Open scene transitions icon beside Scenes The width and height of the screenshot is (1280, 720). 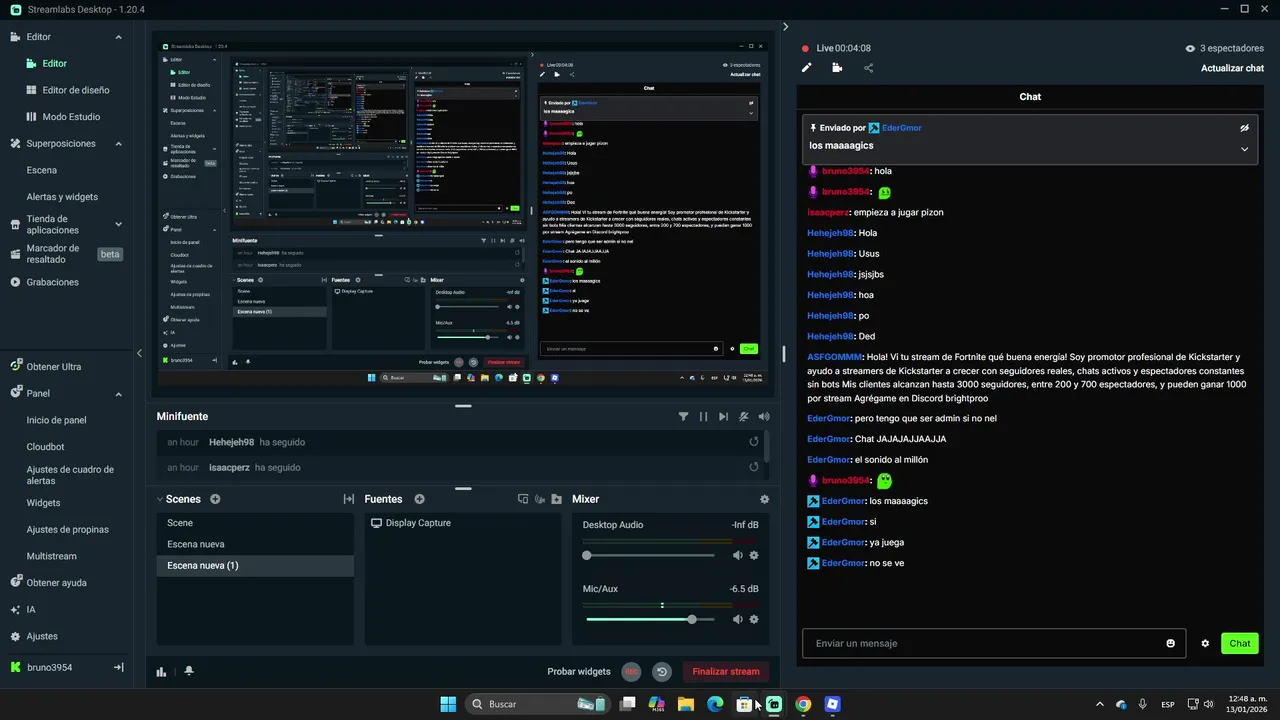(349, 499)
